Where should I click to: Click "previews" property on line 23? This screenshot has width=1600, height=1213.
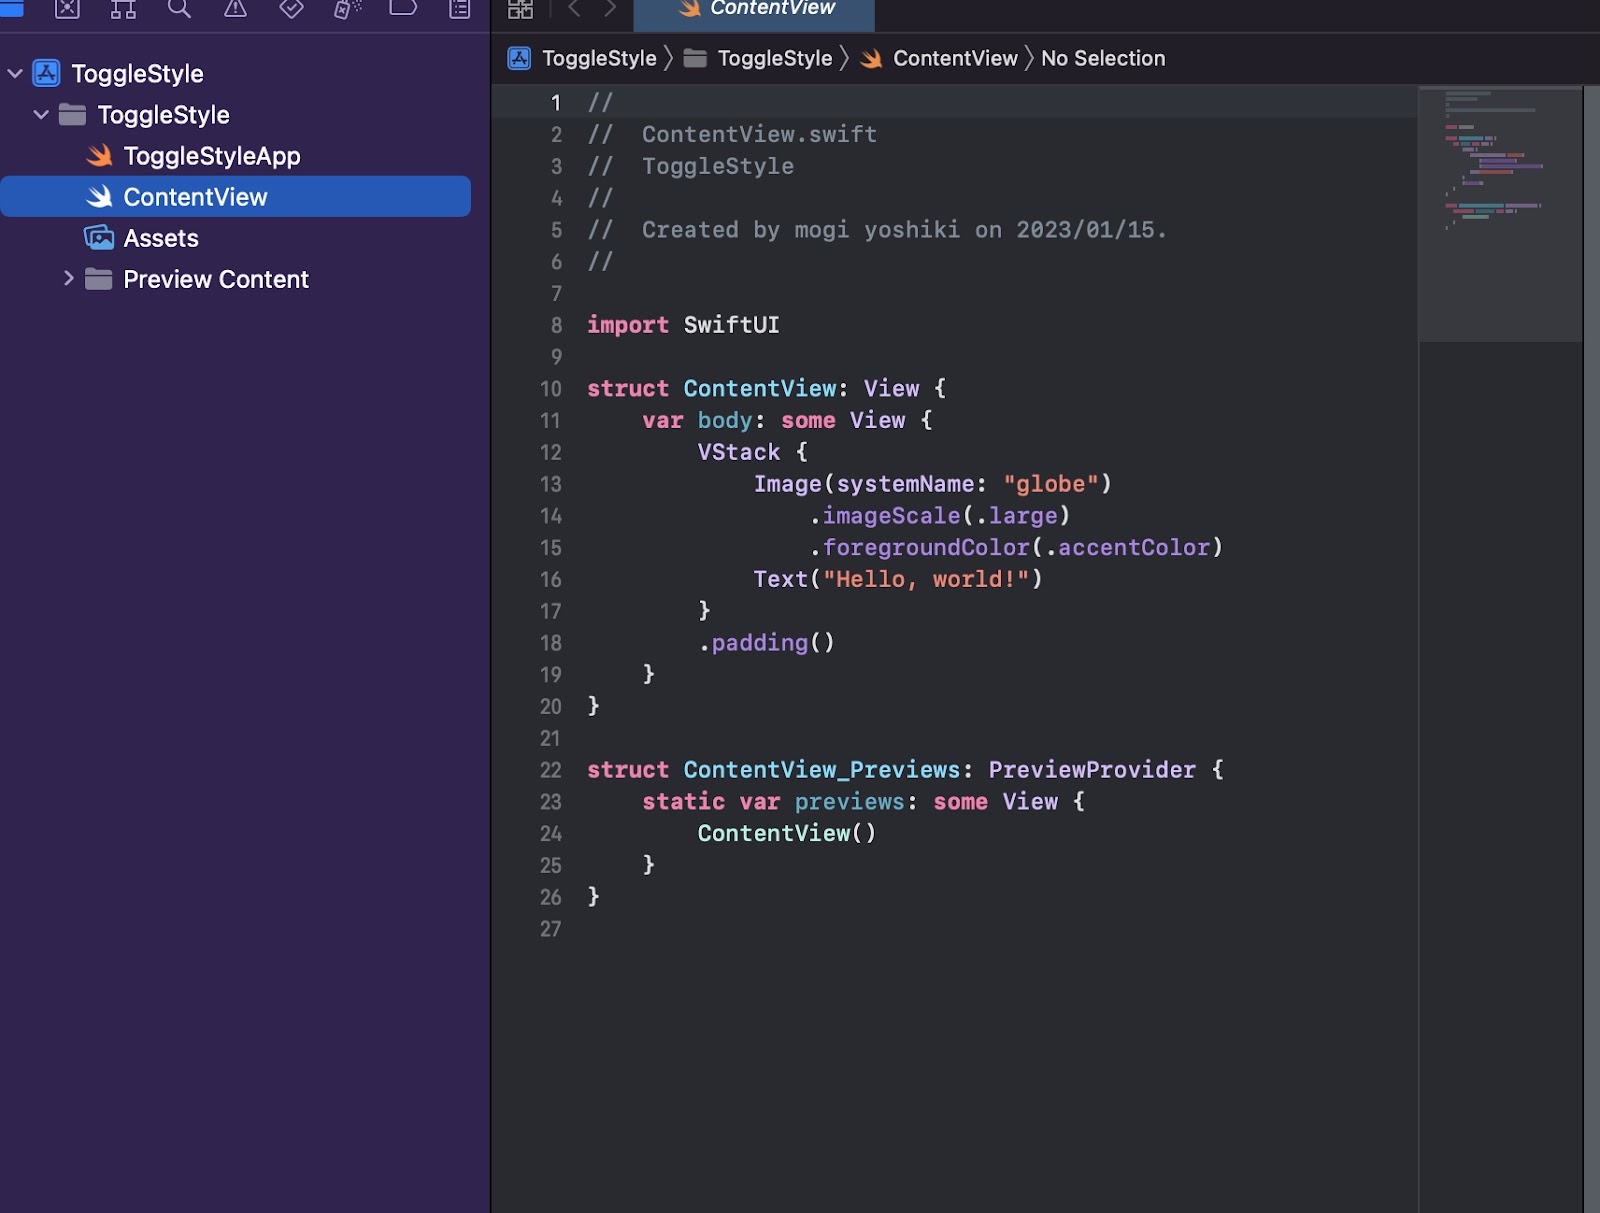pos(849,802)
